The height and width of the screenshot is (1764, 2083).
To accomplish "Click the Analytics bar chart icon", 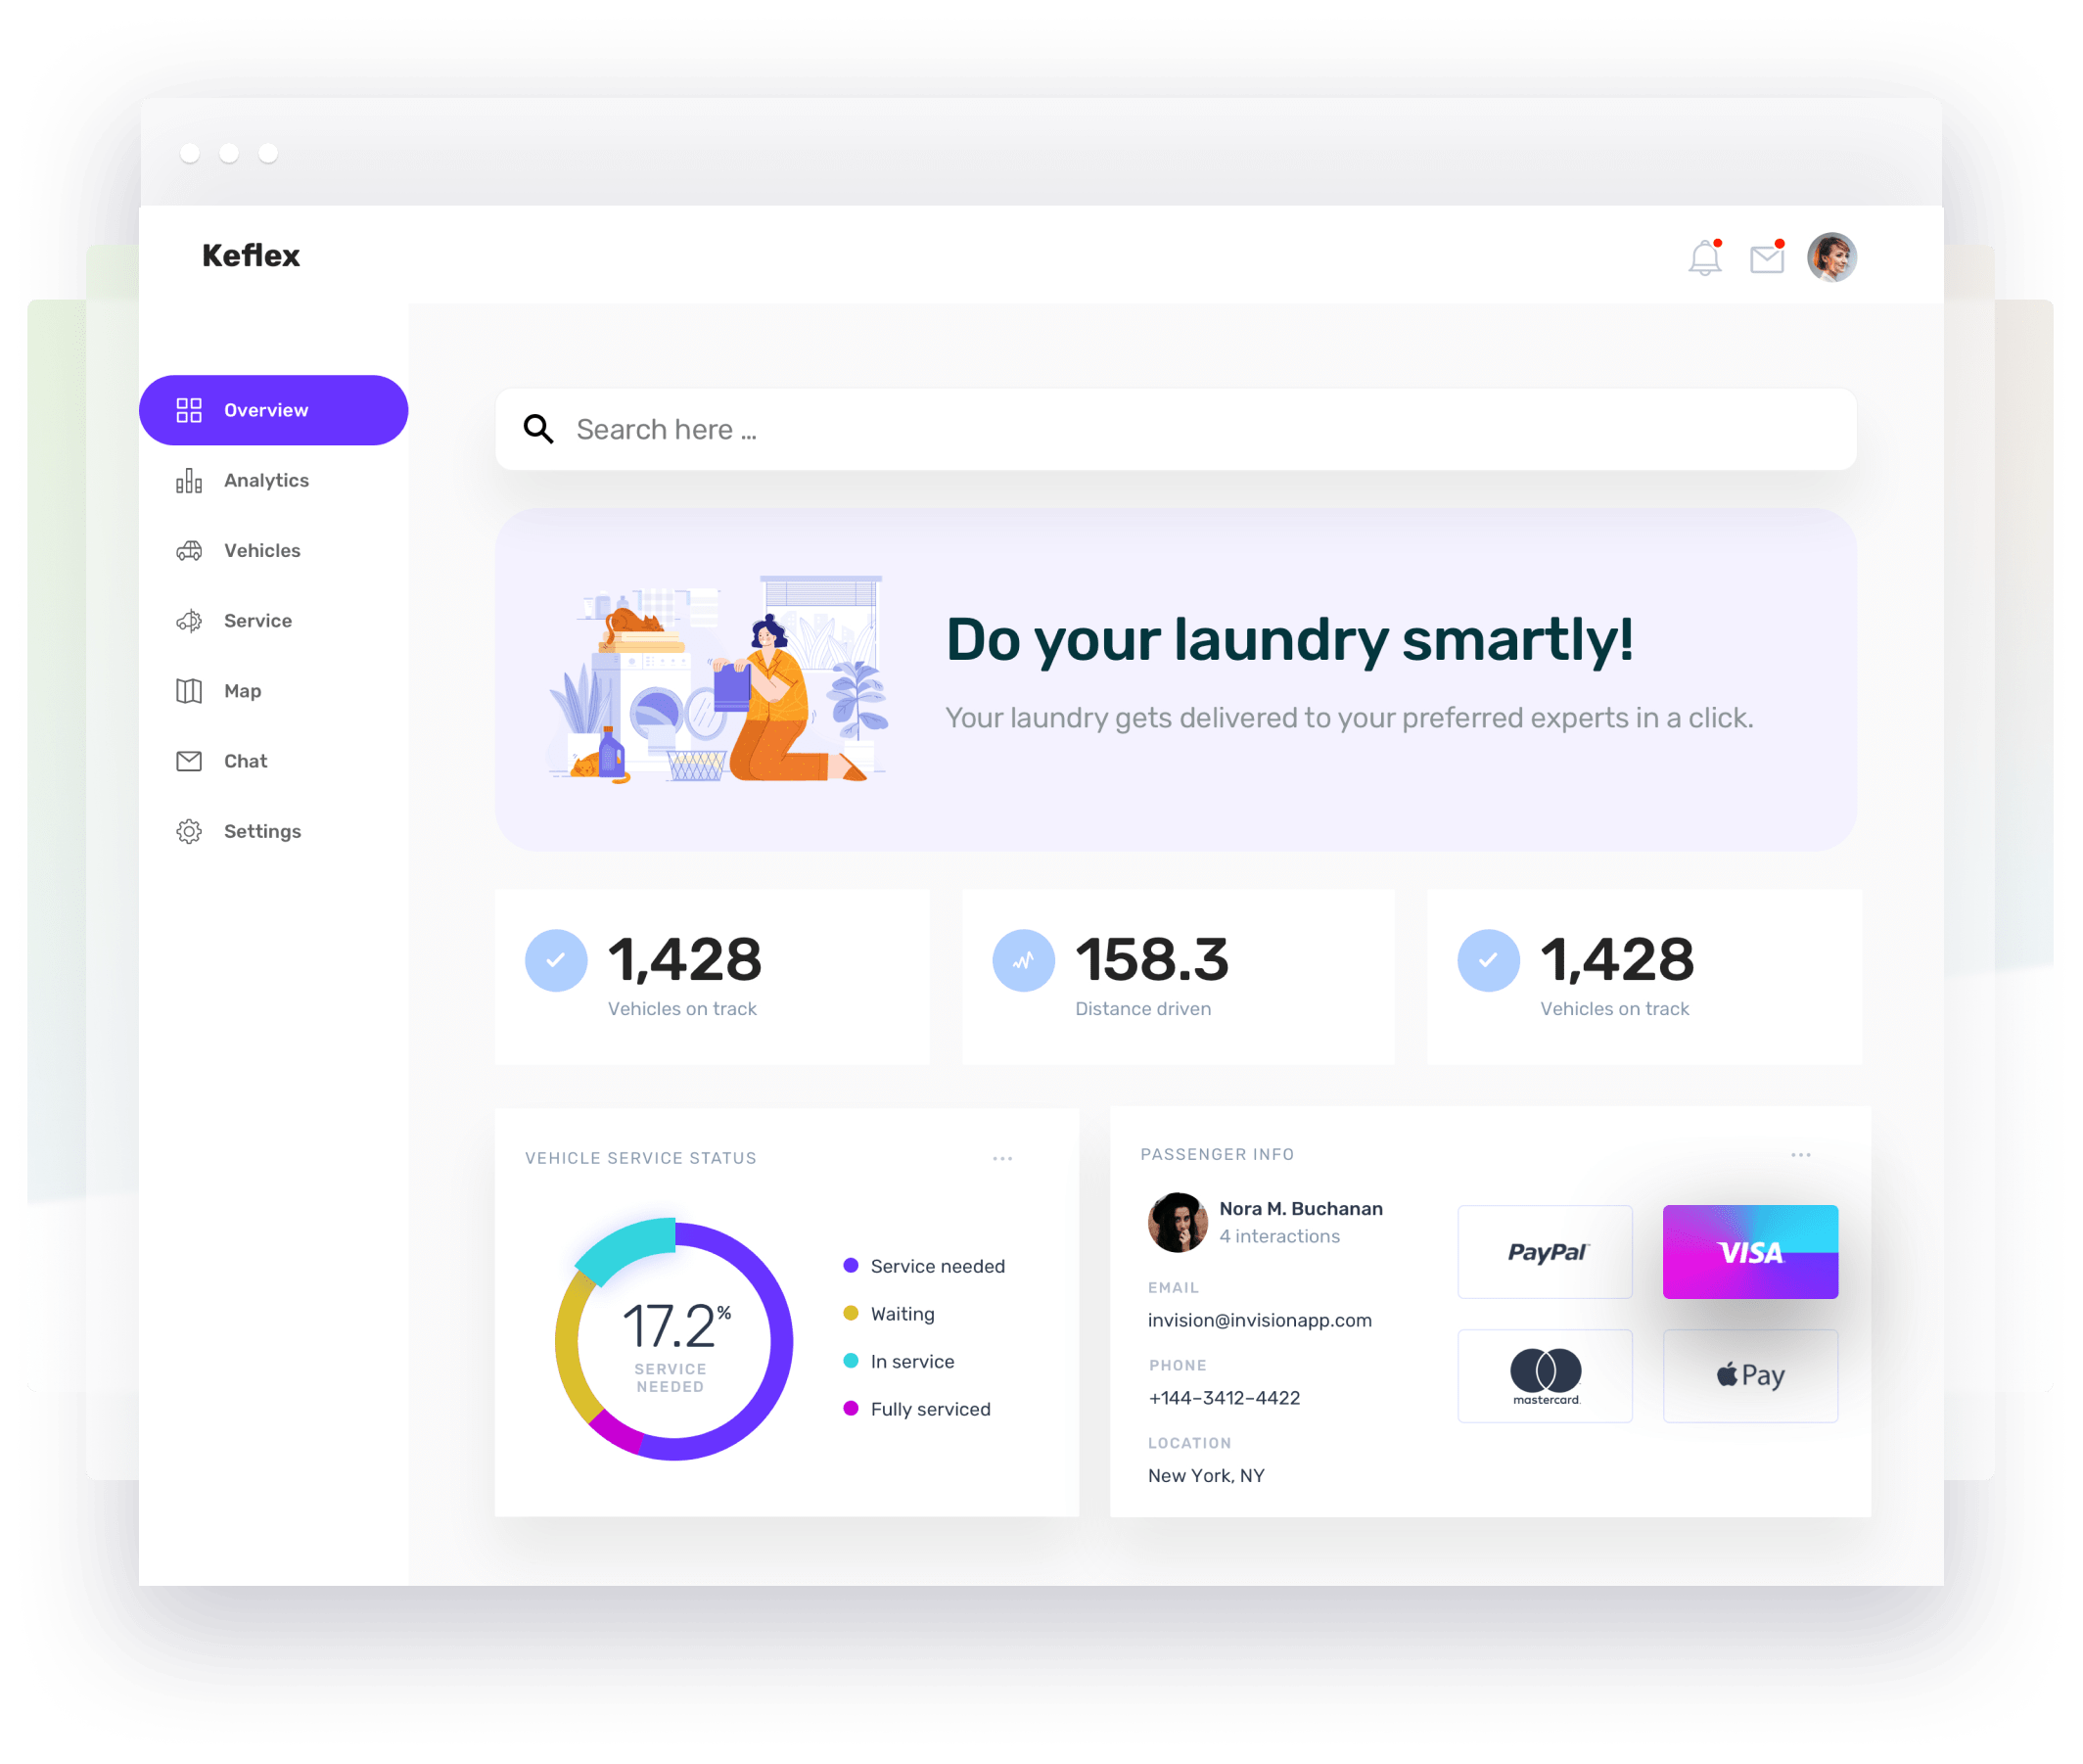I will click(189, 481).
